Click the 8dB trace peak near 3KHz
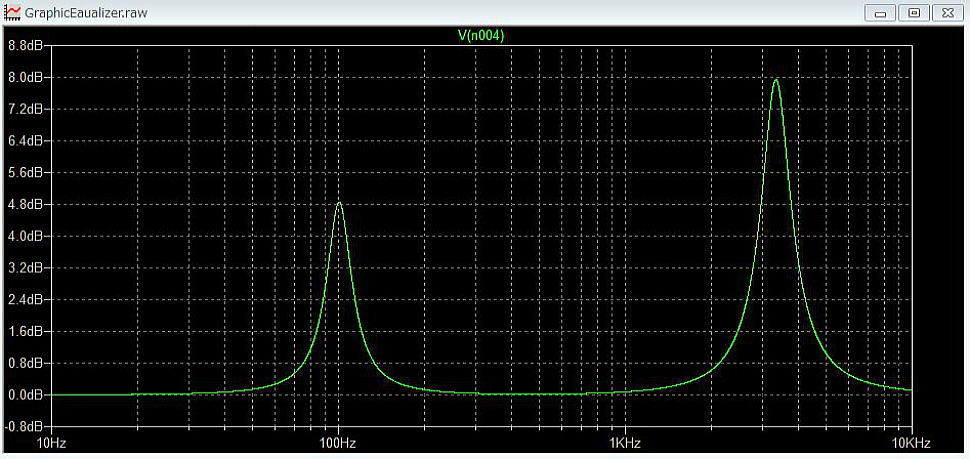This screenshot has width=970, height=459. [x=775, y=80]
